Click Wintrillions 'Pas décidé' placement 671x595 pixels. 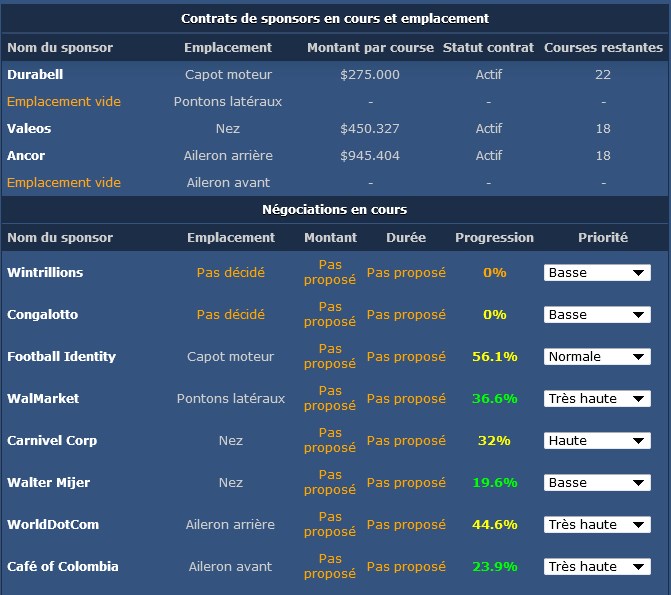tap(231, 273)
